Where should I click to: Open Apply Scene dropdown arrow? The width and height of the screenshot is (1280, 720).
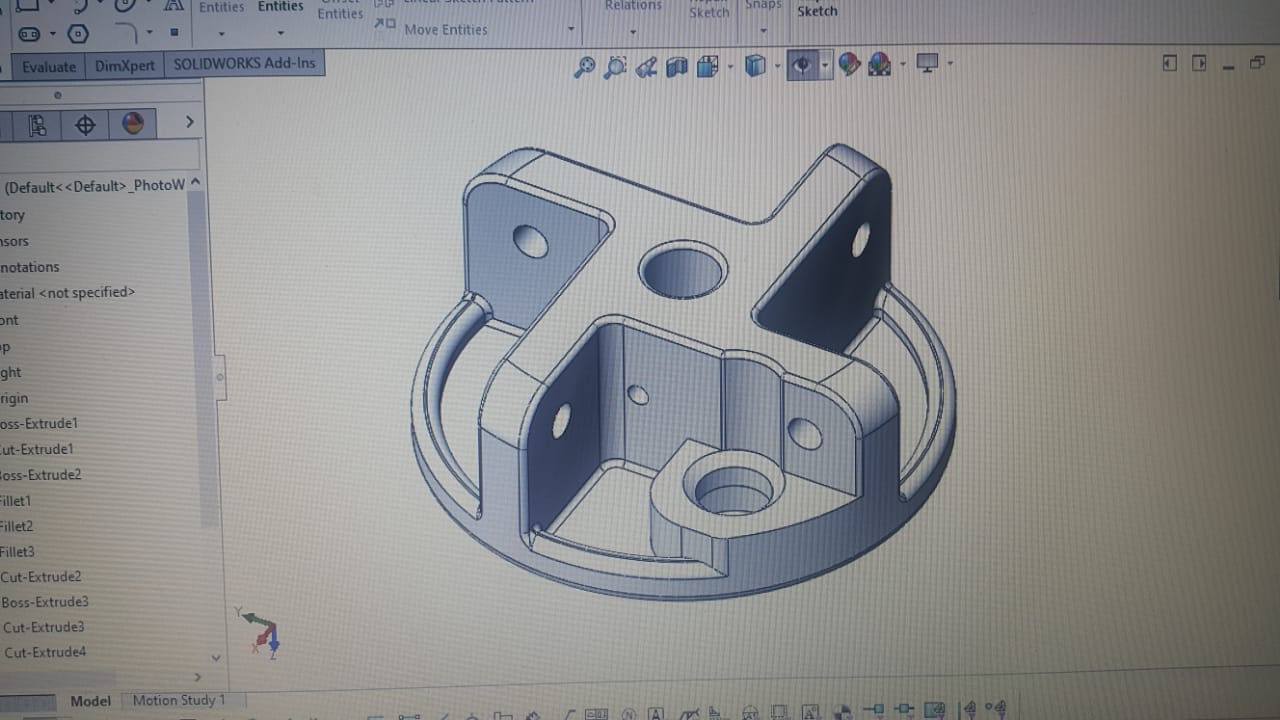(903, 65)
